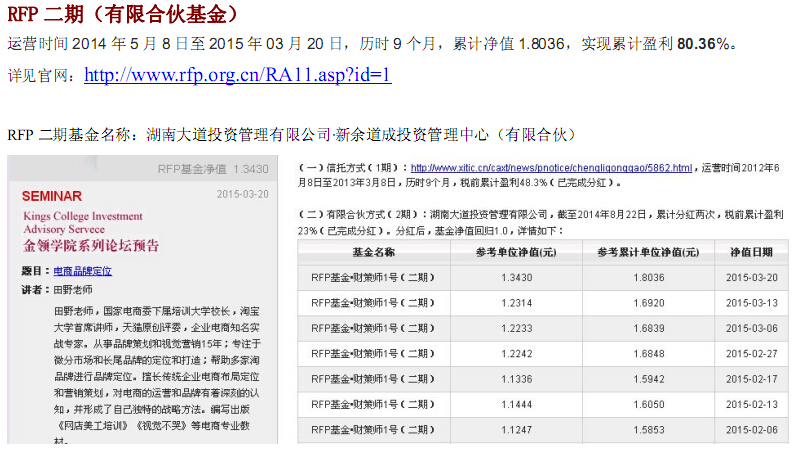Click the RFP 二期基金名称 line
This screenshot has height=451, width=800.
coord(292,135)
